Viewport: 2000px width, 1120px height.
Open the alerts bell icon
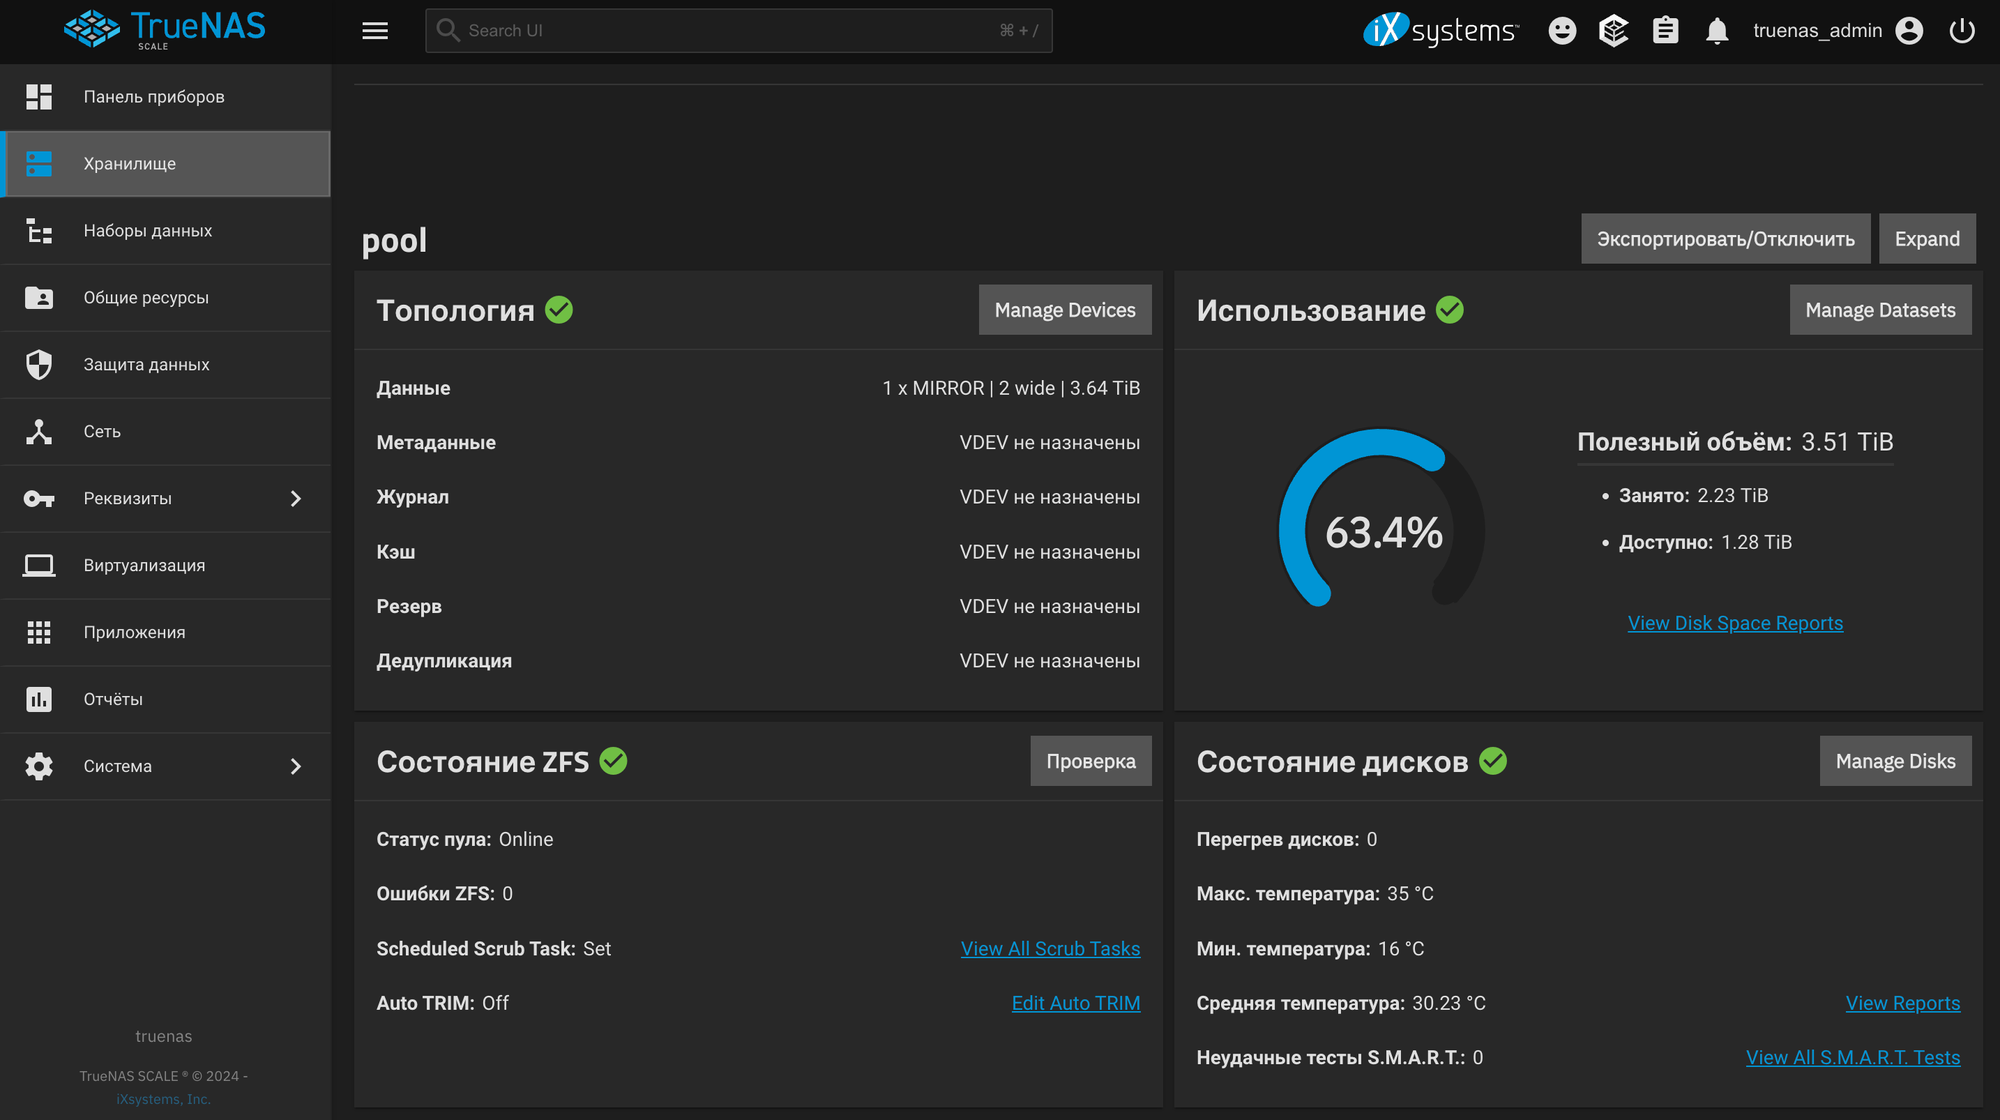pos(1717,31)
